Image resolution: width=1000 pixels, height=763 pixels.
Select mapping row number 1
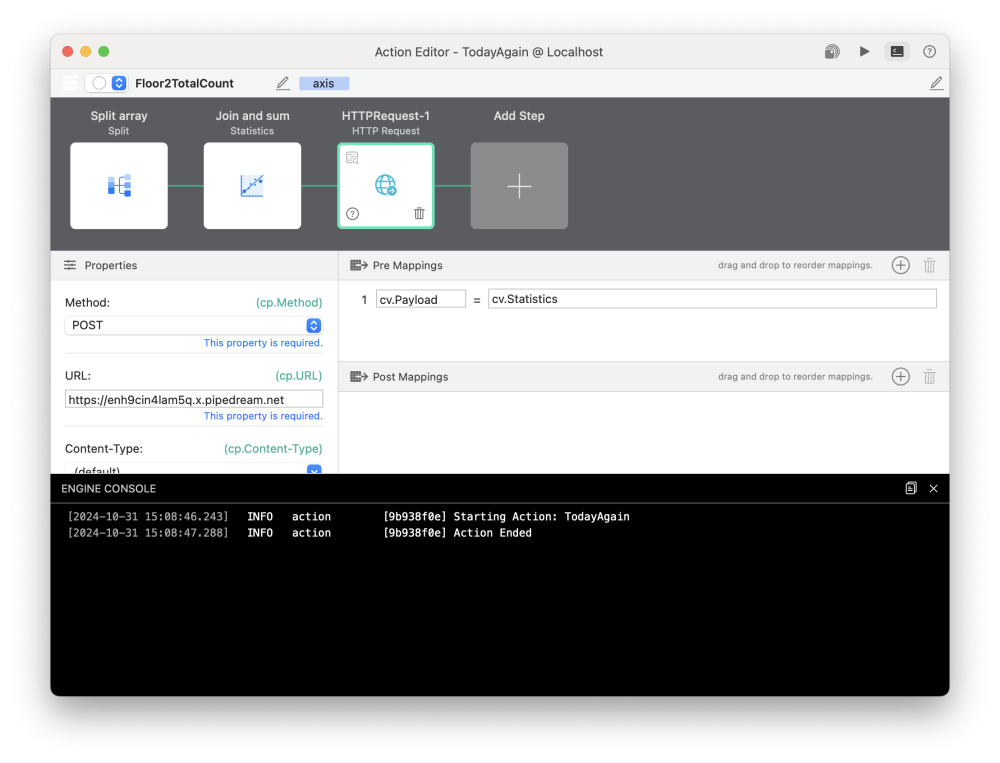pos(364,300)
